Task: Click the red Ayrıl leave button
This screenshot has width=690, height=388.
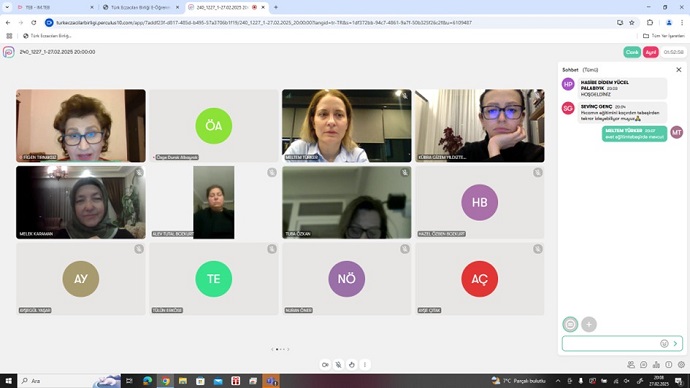Action: pyautogui.click(x=650, y=52)
